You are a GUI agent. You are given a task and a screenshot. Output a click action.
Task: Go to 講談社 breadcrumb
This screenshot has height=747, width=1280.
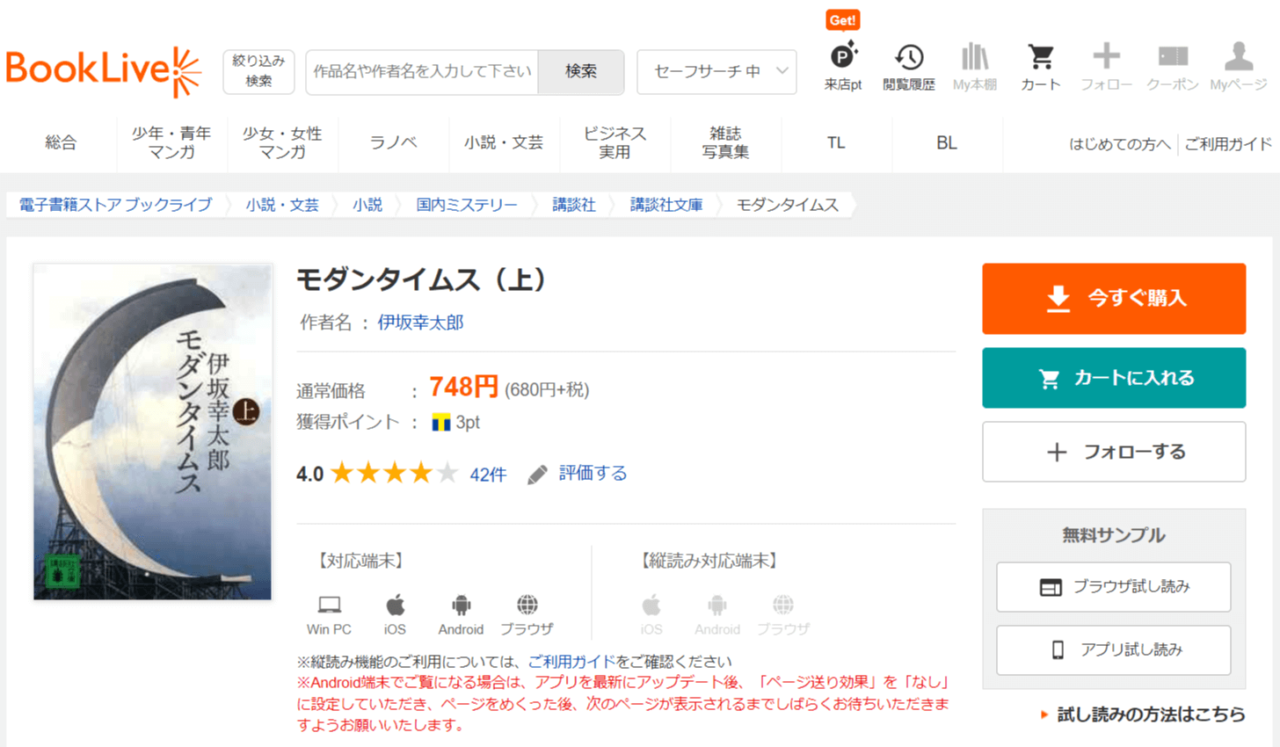tap(574, 205)
